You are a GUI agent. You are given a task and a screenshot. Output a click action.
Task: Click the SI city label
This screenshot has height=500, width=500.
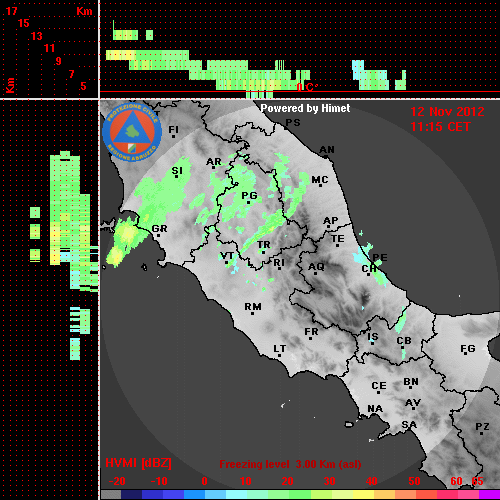point(177,171)
